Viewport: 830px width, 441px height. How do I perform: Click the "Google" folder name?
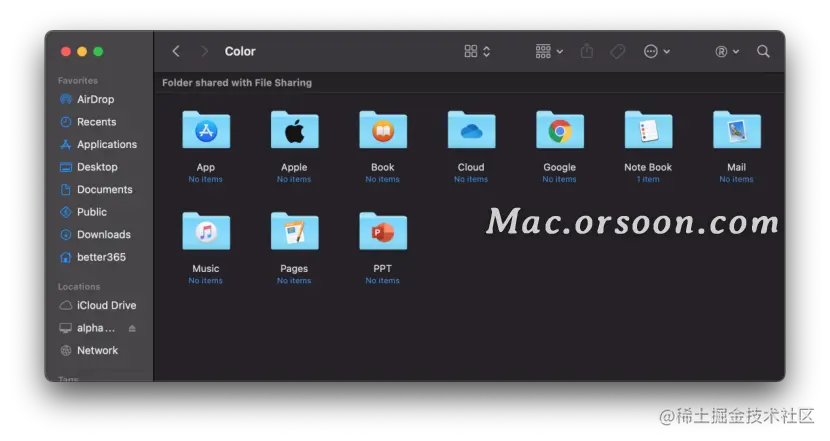(x=560, y=167)
